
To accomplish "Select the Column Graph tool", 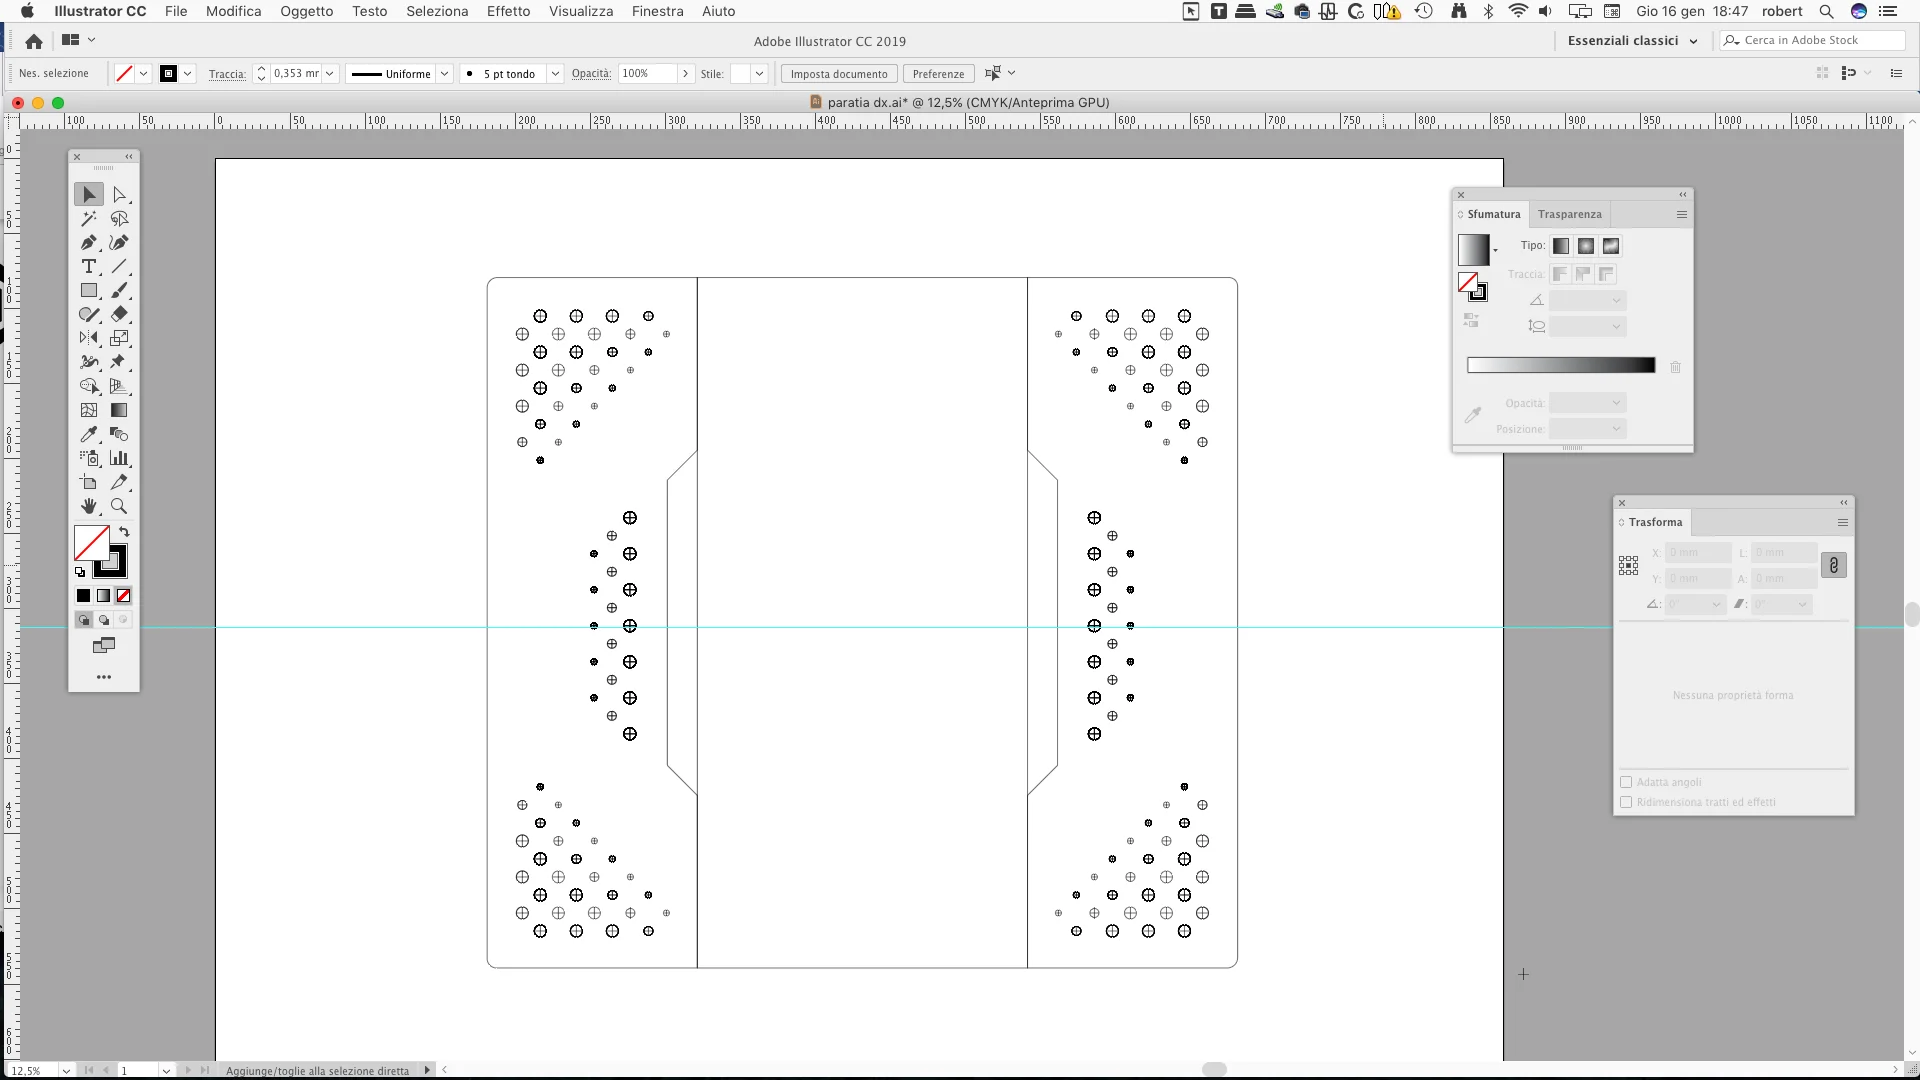I will coord(119,458).
